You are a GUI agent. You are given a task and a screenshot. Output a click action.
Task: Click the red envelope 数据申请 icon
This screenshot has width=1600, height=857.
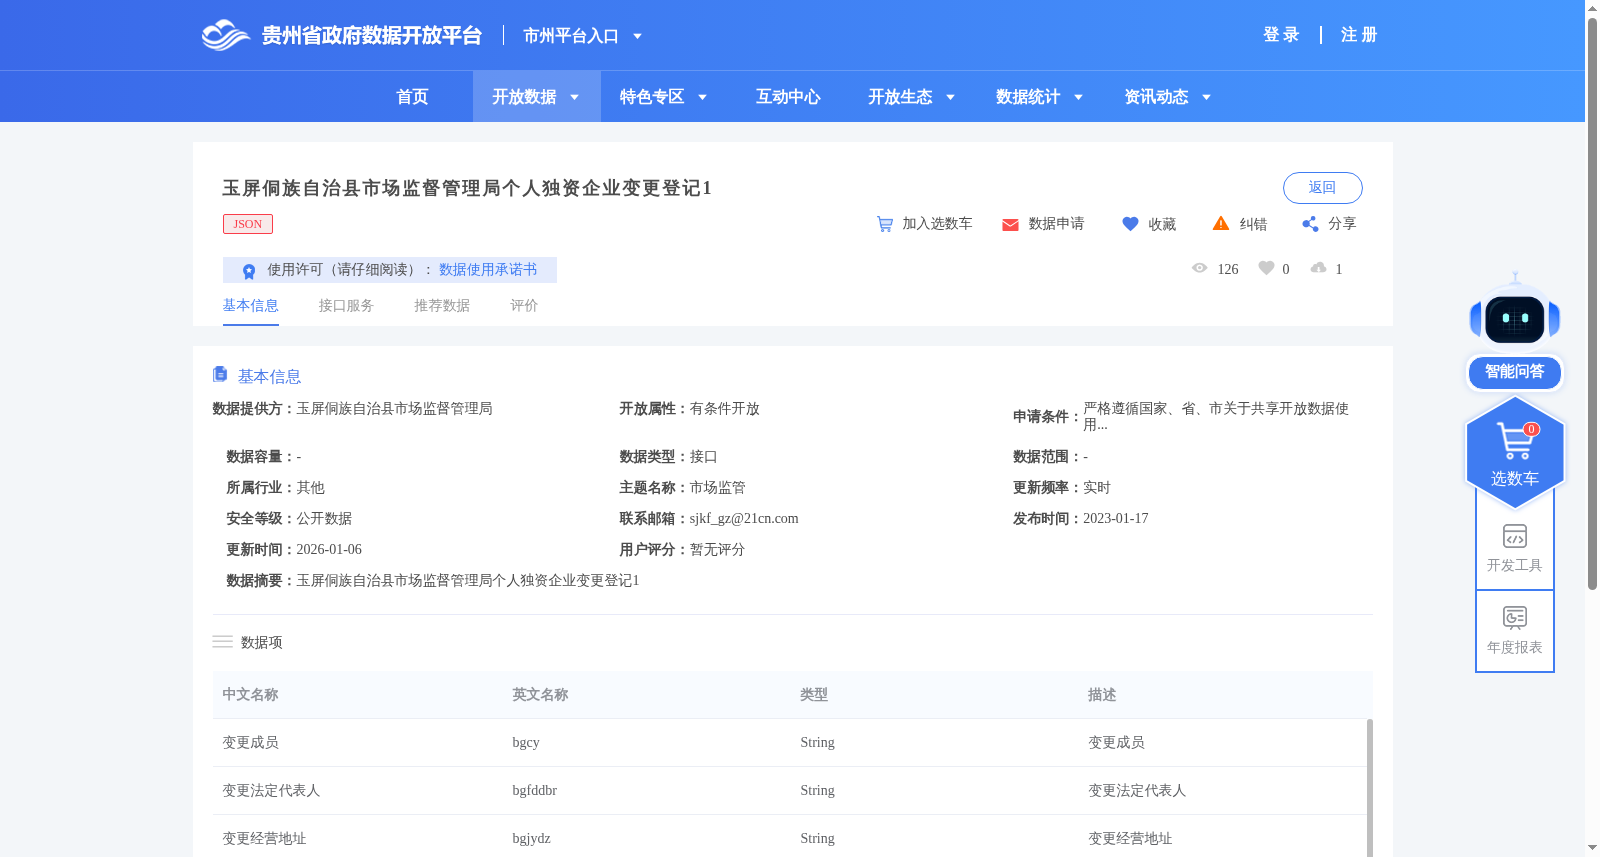(1010, 225)
